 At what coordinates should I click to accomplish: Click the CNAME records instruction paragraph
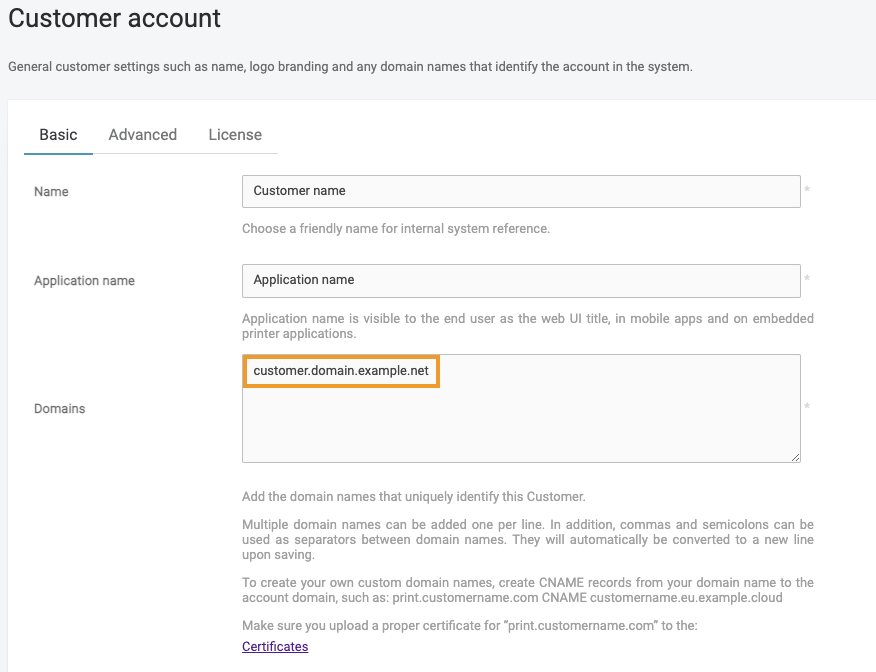click(x=527, y=590)
